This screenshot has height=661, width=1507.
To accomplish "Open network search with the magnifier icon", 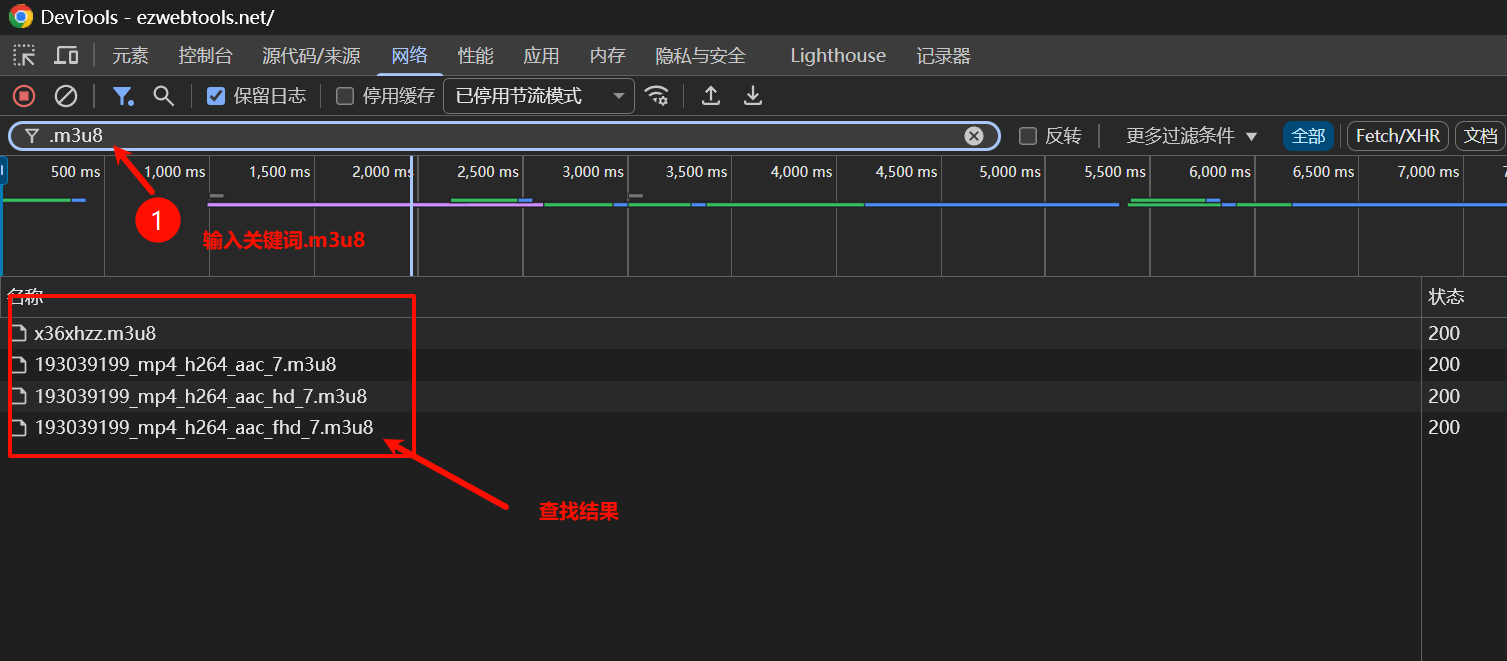I will (163, 95).
